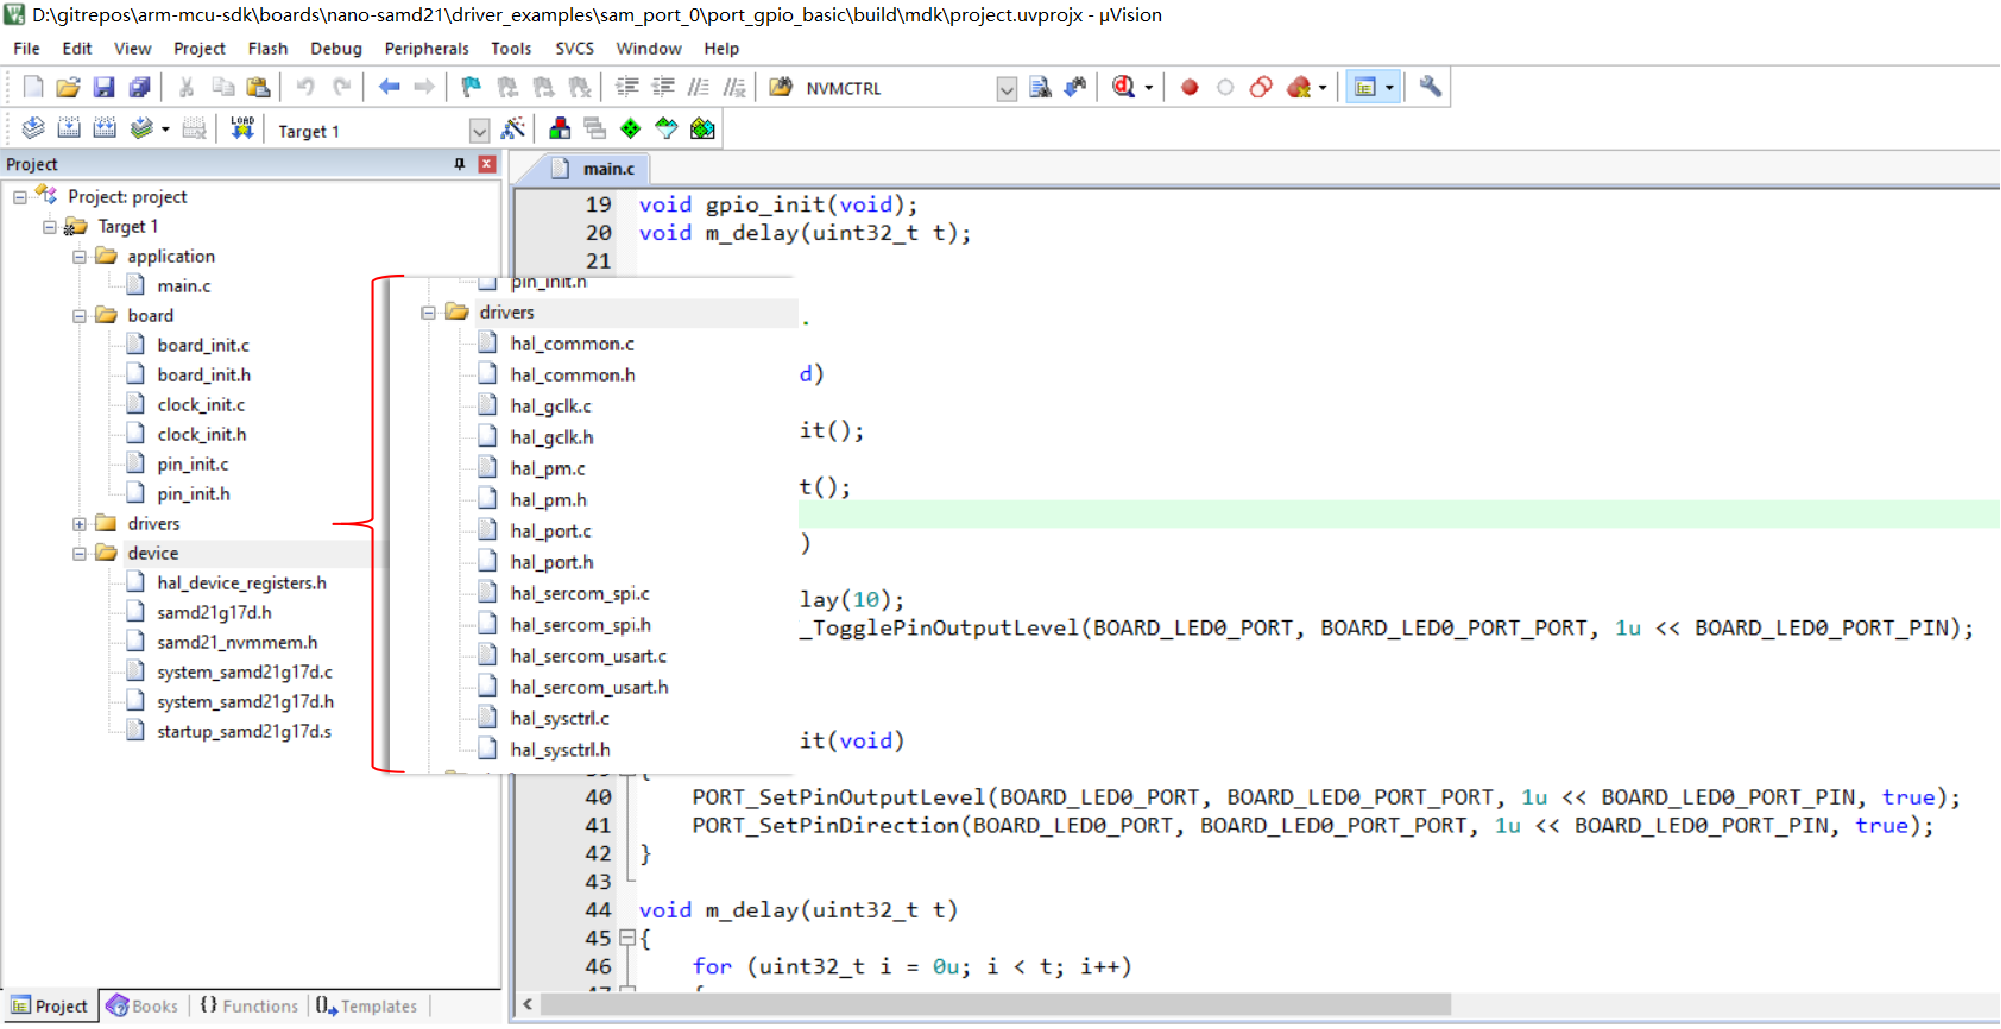Click Select Software Packs icon
The width and height of the screenshot is (2001, 1029).
(x=666, y=129)
